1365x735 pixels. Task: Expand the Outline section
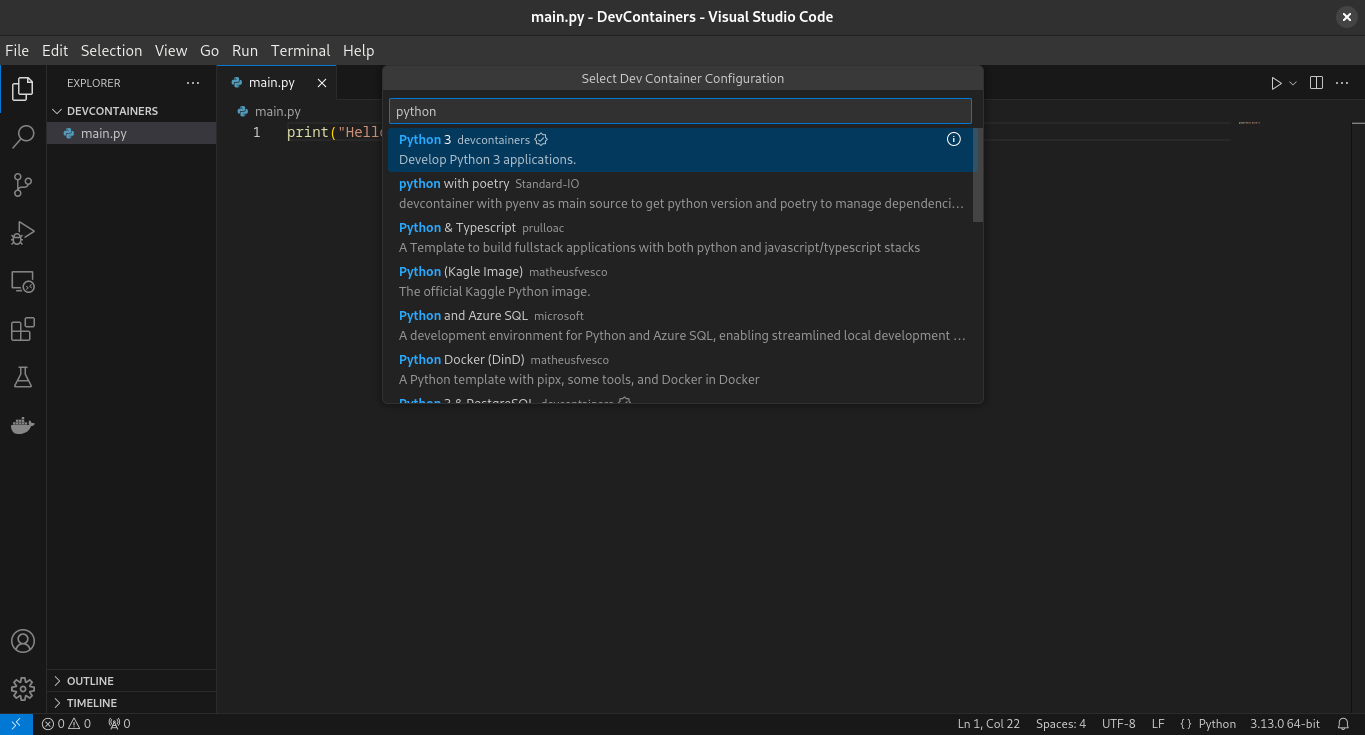(90, 681)
